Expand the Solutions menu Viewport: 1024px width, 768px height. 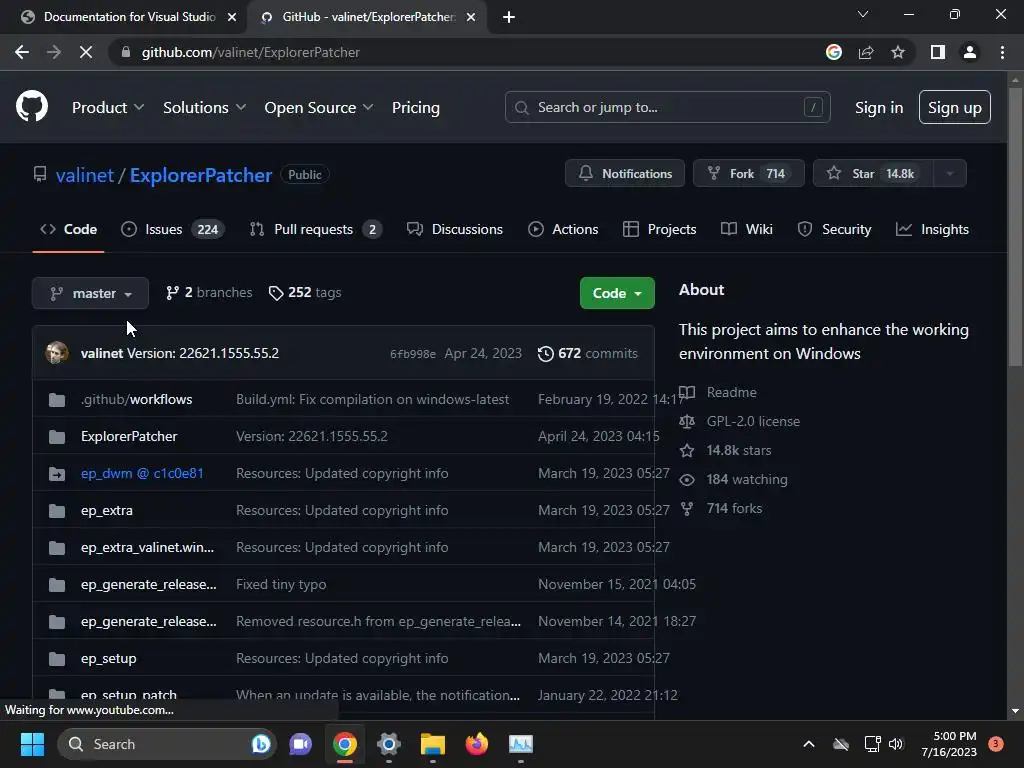[204, 108]
